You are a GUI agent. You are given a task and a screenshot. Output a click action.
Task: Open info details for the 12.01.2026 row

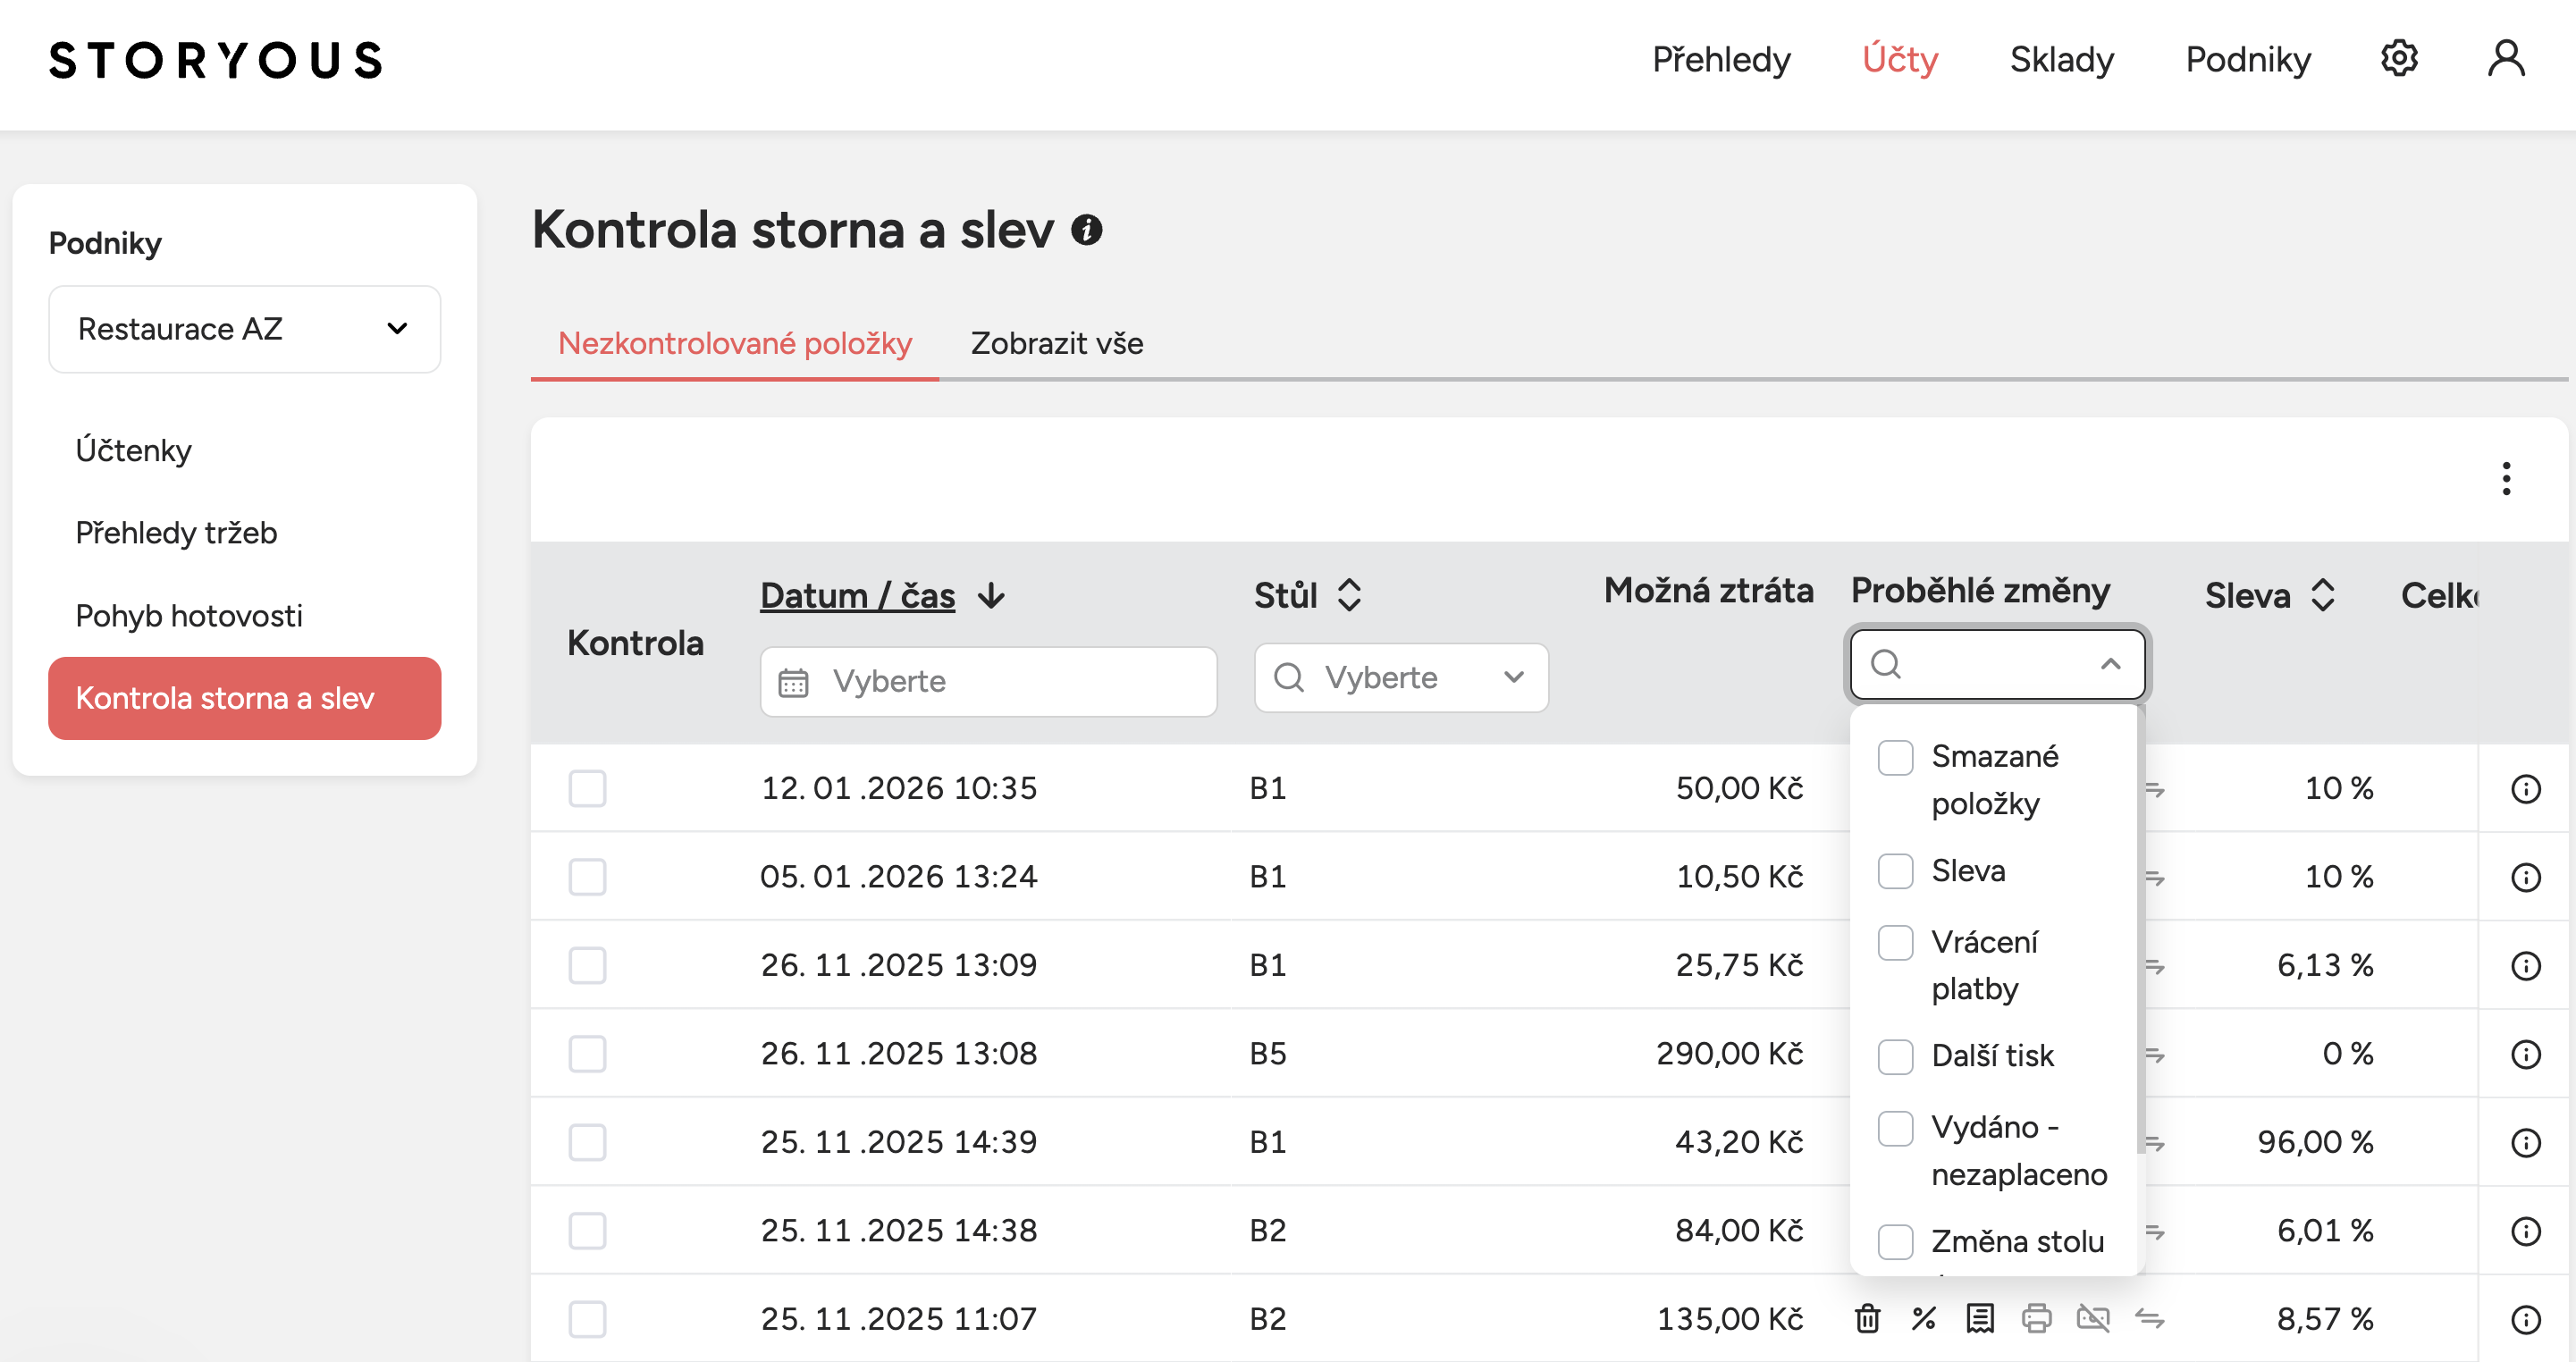[x=2525, y=789]
